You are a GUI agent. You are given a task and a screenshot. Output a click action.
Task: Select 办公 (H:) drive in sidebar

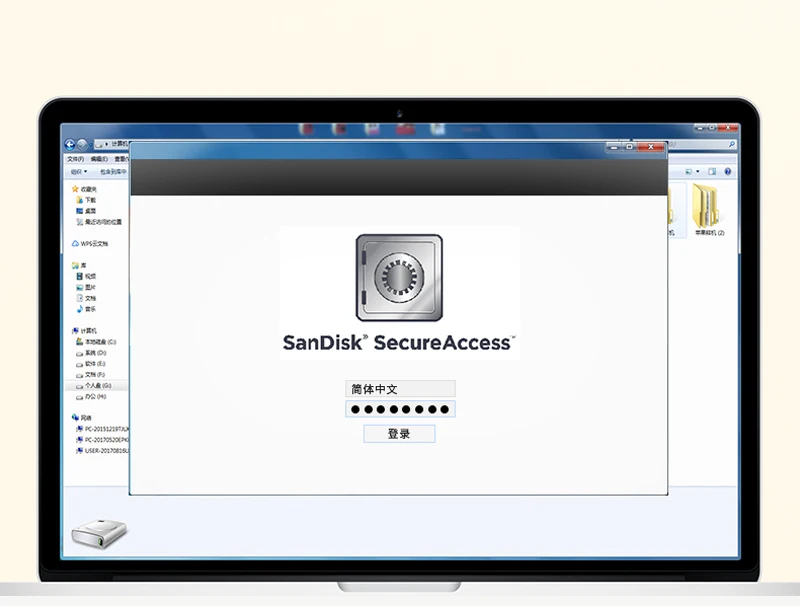91,396
